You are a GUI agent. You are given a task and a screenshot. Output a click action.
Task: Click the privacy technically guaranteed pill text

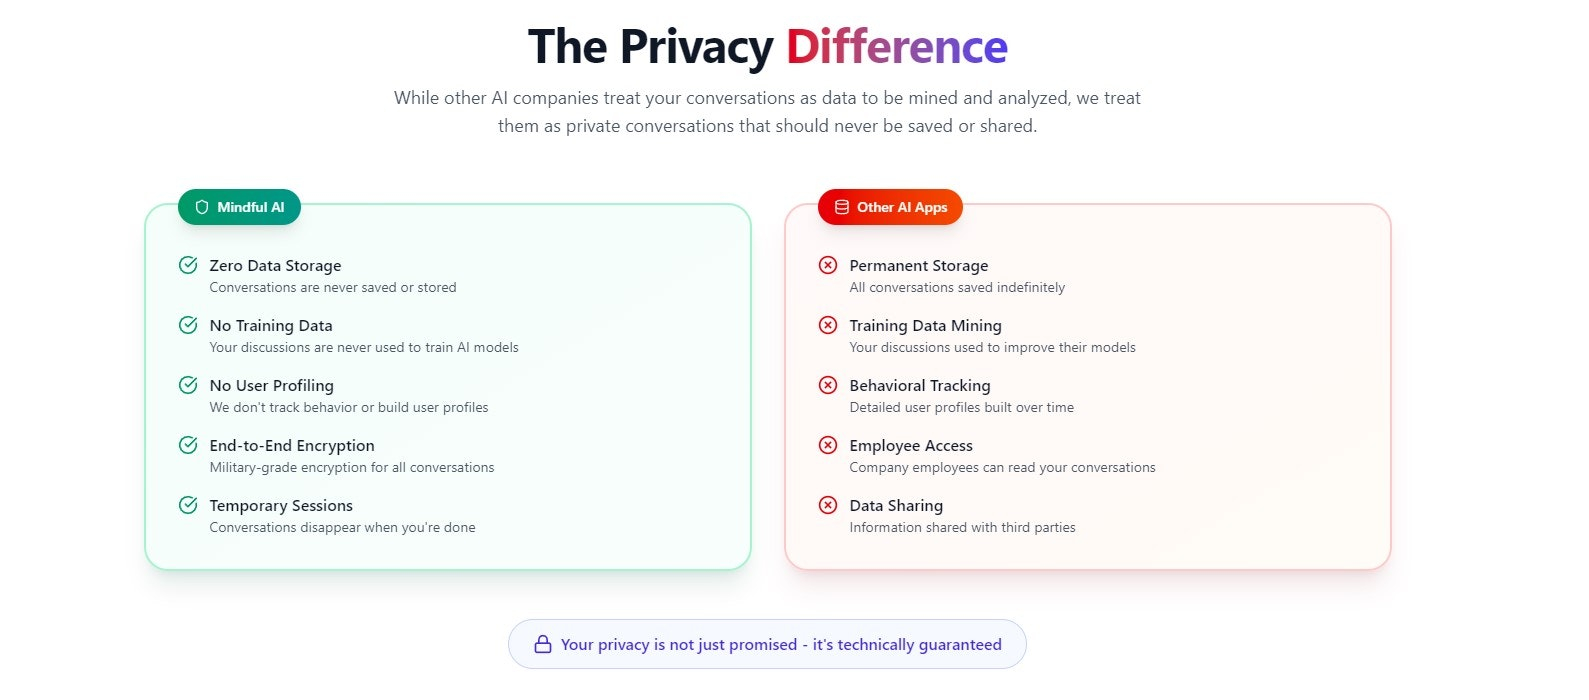[x=781, y=645]
